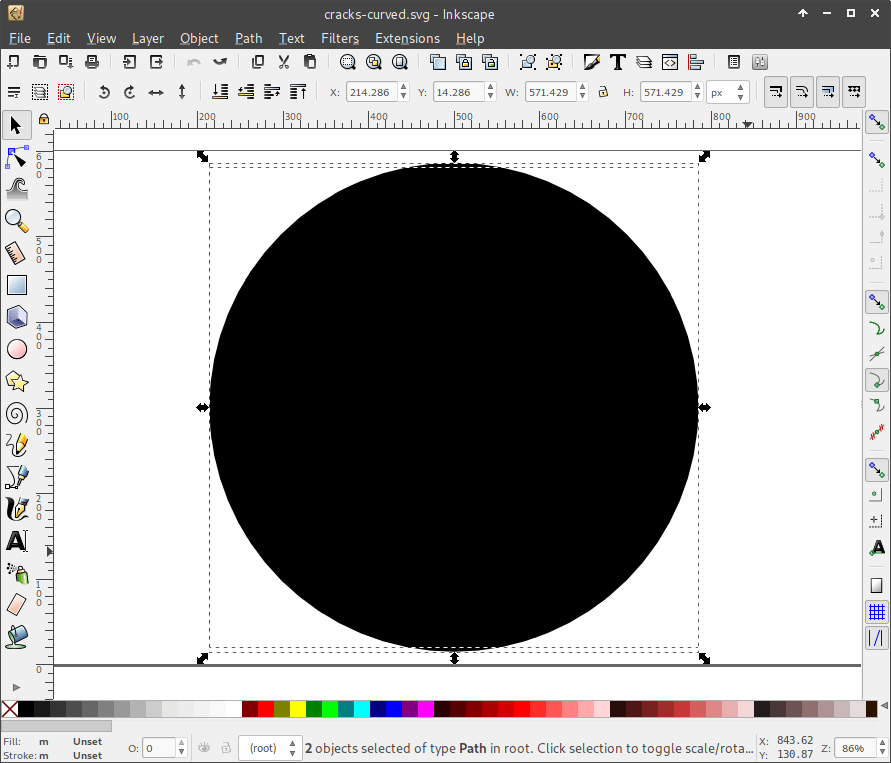
Task: Open the Filters menu
Action: click(340, 38)
